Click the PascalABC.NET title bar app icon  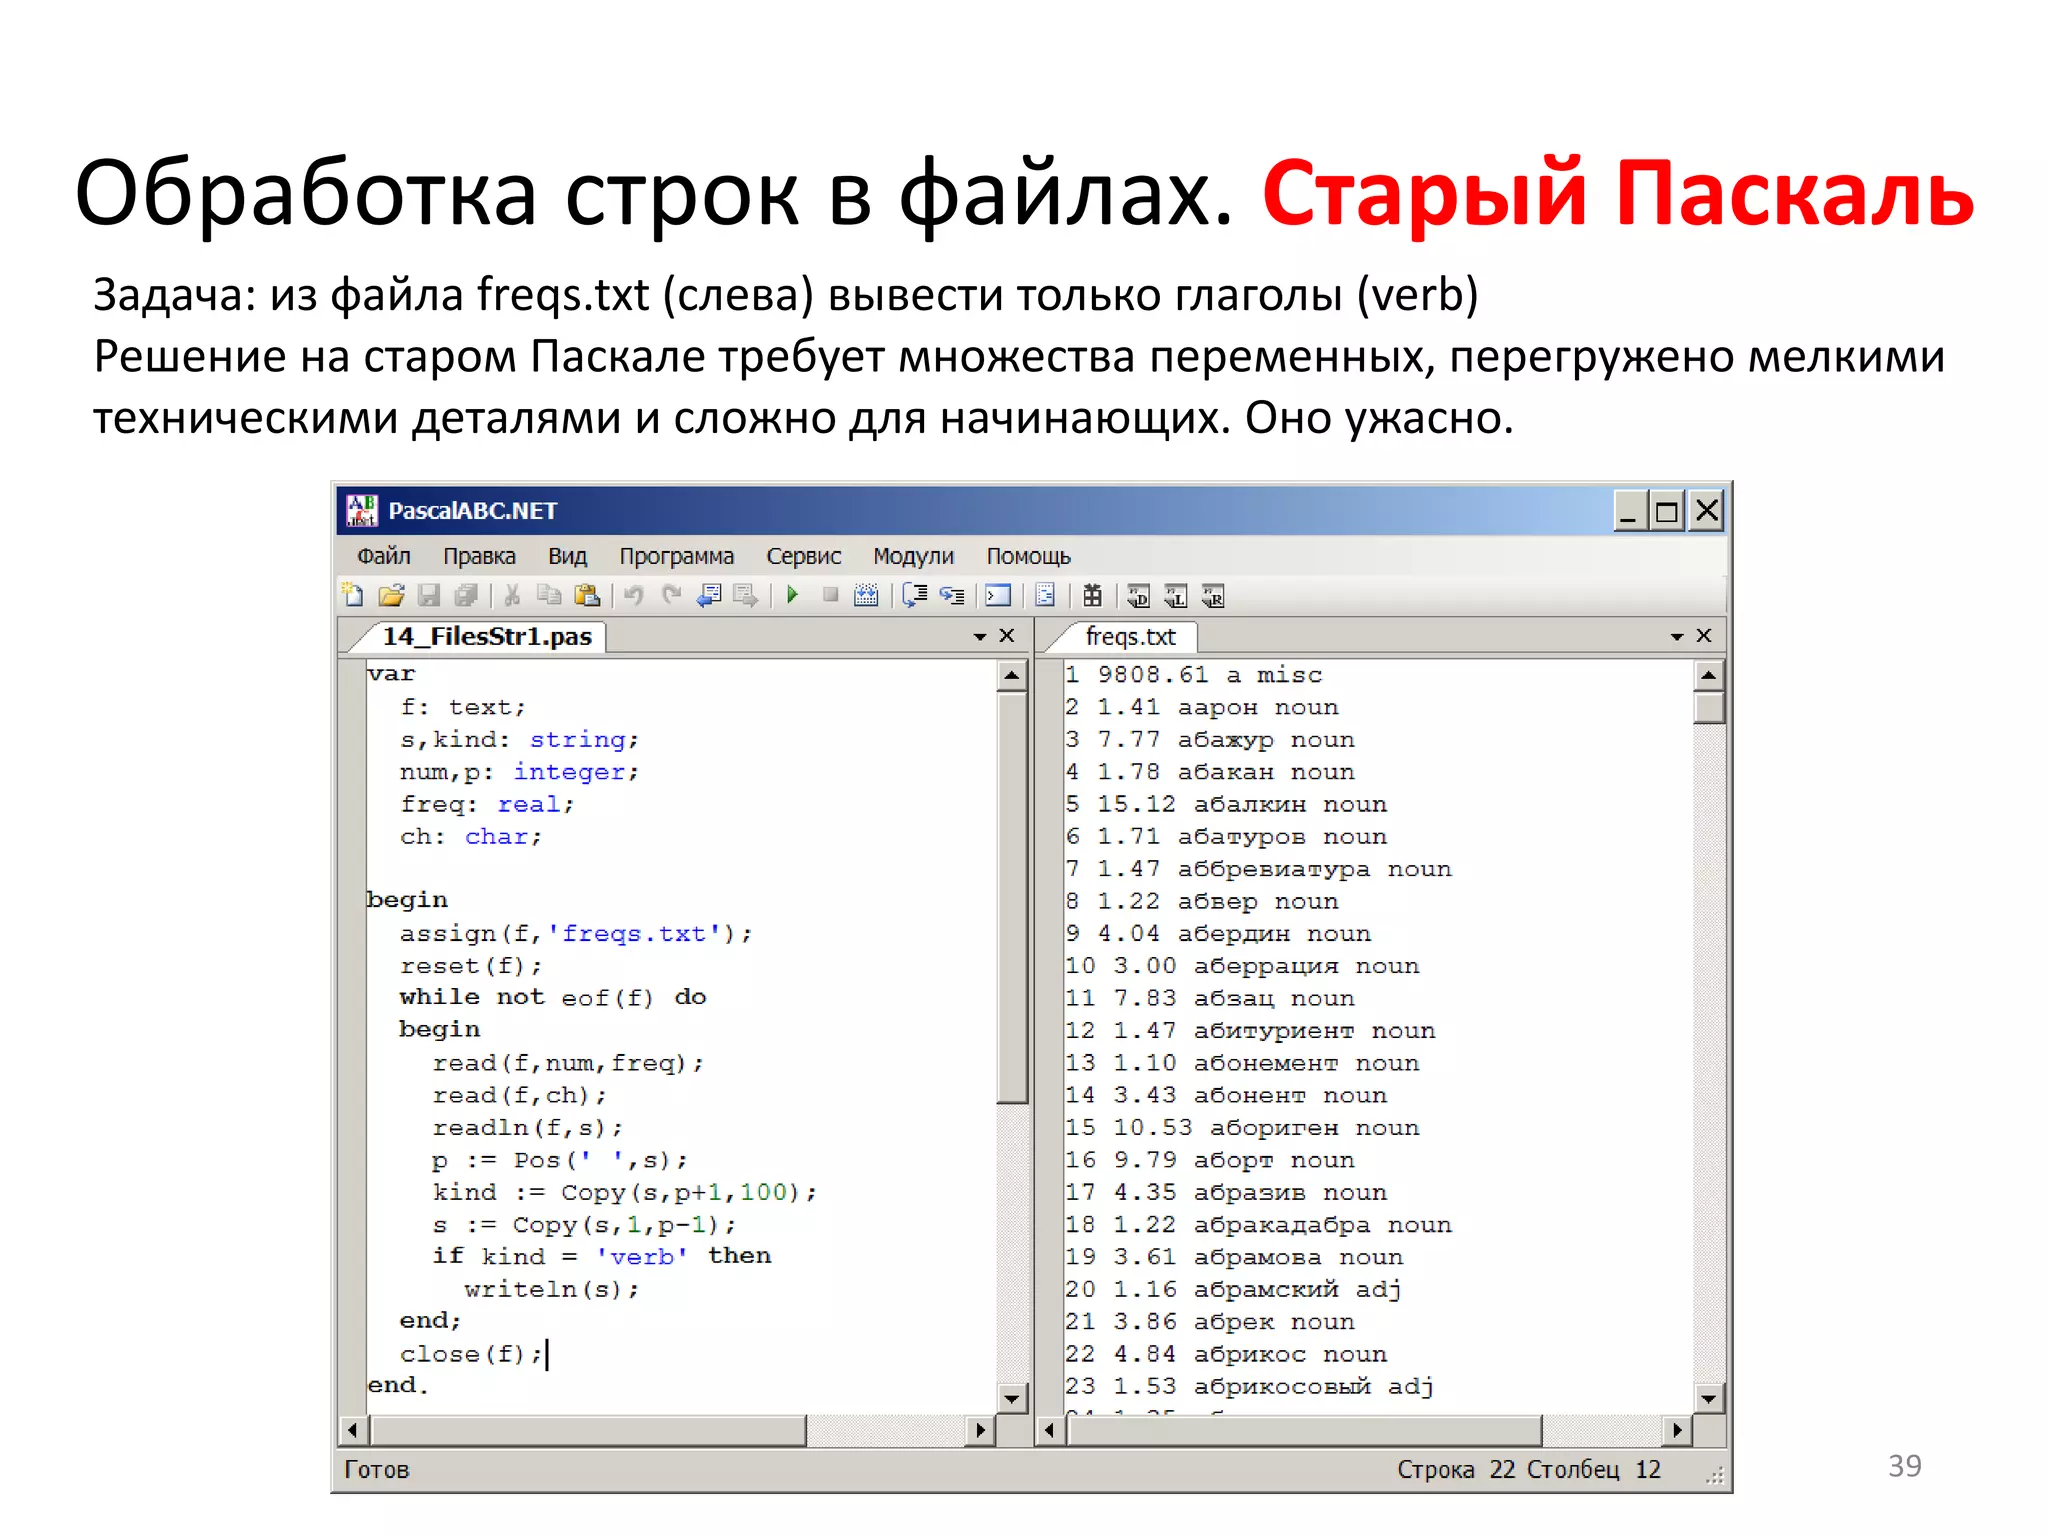[361, 510]
